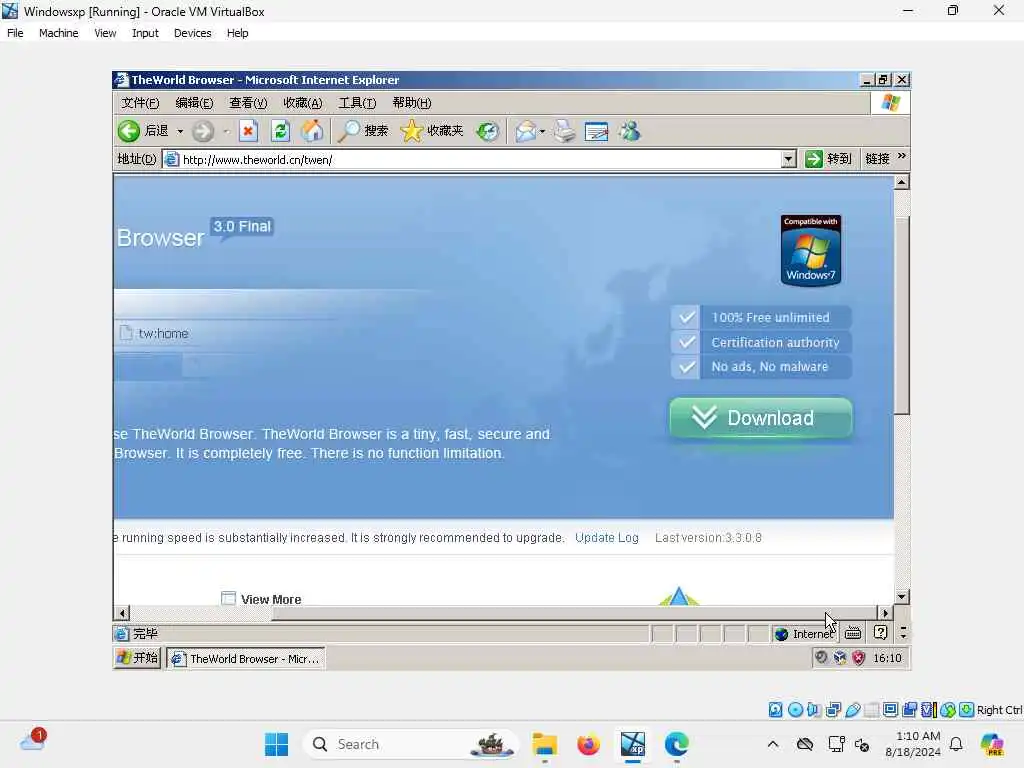The image size is (1024, 768).
Task: Click the vertical scrollbar thumb
Action: point(901,315)
